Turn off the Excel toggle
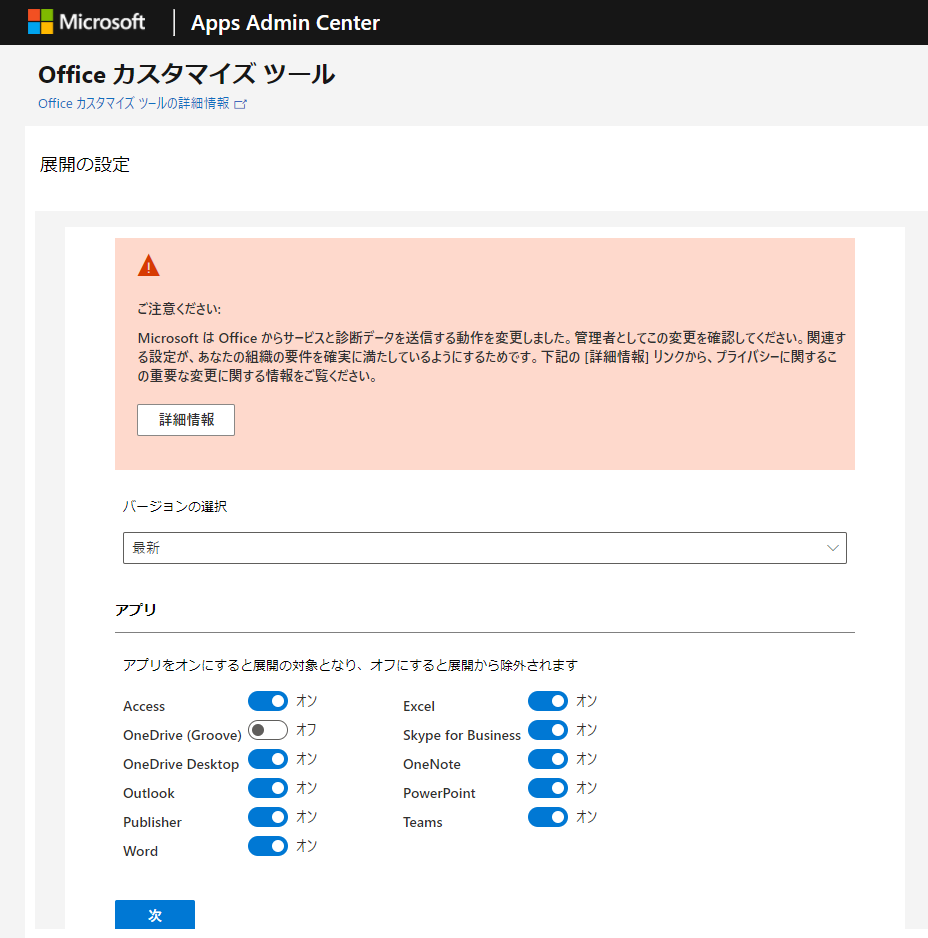Image resolution: width=928 pixels, height=938 pixels. 547,700
